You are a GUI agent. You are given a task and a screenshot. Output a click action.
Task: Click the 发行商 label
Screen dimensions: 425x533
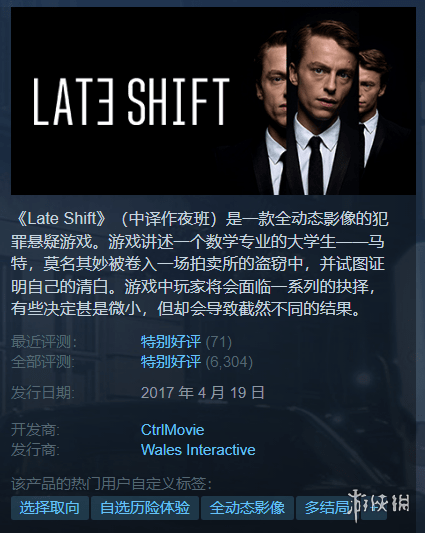point(35,450)
